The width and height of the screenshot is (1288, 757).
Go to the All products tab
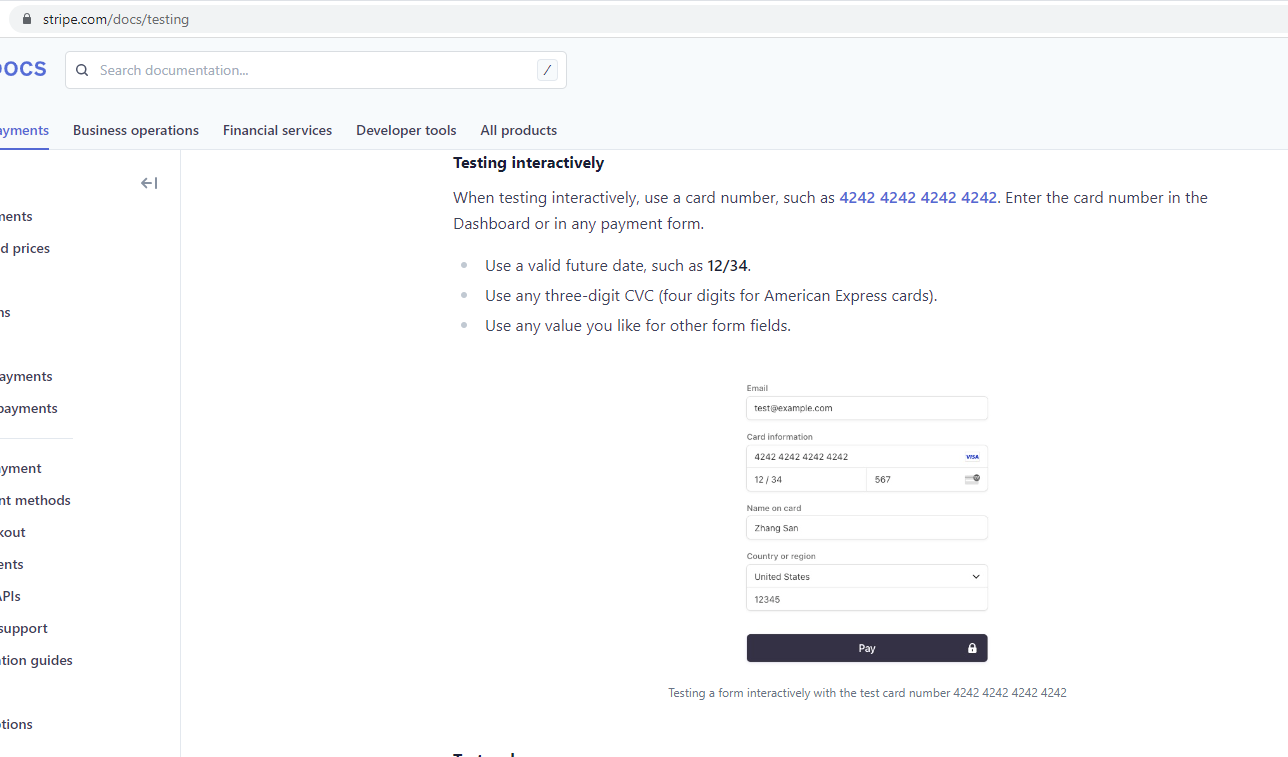pos(518,130)
